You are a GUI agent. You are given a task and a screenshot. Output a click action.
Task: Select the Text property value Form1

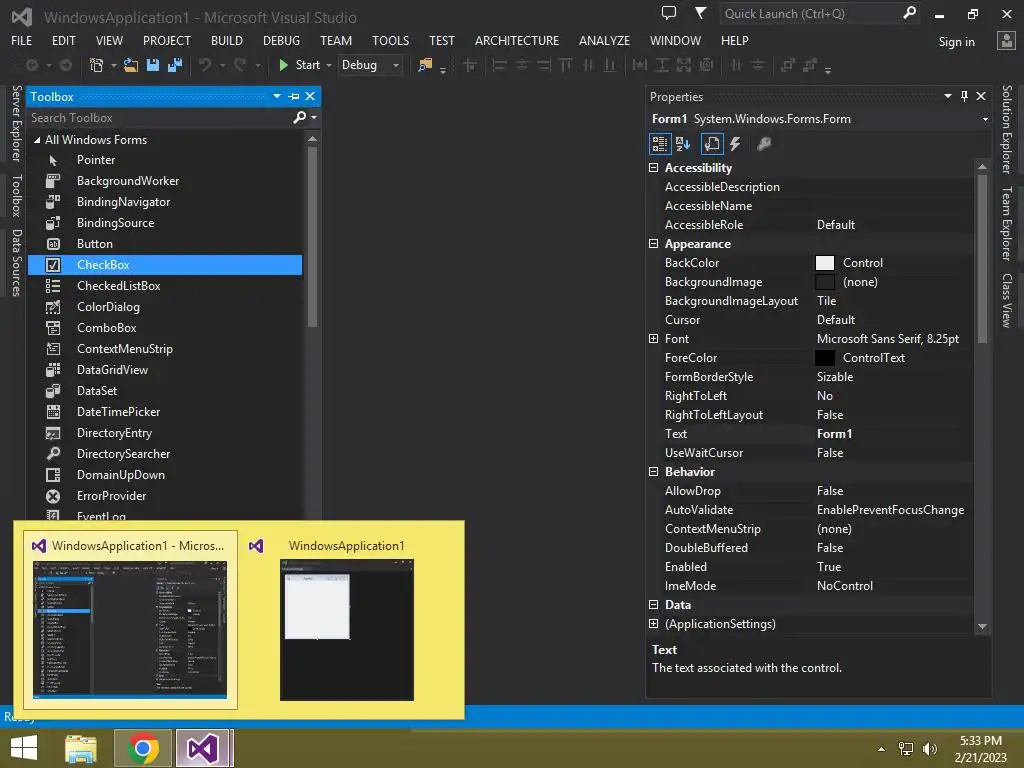pos(835,434)
